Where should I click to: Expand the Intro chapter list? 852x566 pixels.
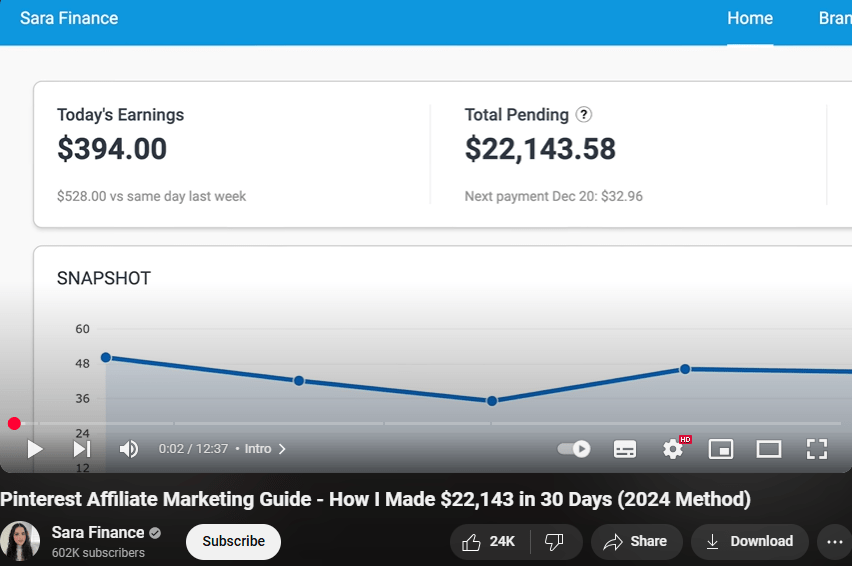[265, 449]
